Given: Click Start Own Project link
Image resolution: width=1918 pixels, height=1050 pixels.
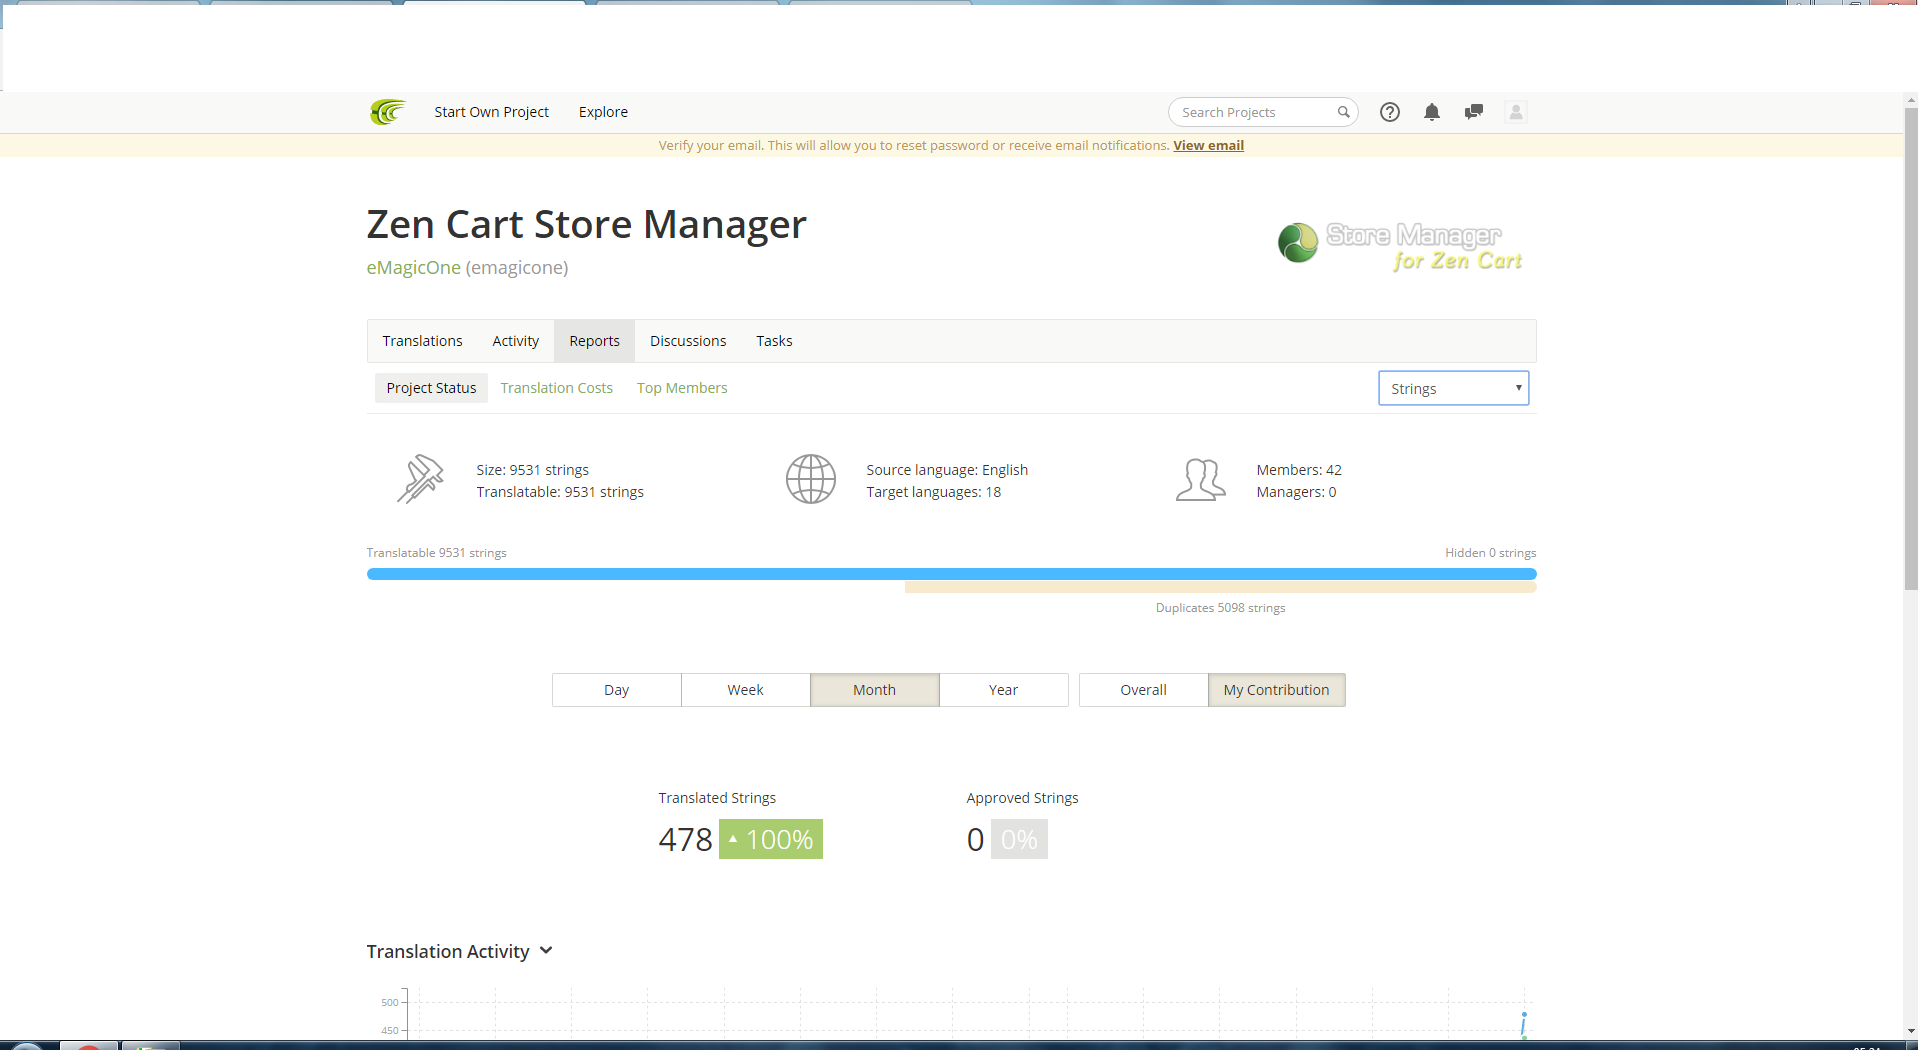Looking at the screenshot, I should click(491, 112).
